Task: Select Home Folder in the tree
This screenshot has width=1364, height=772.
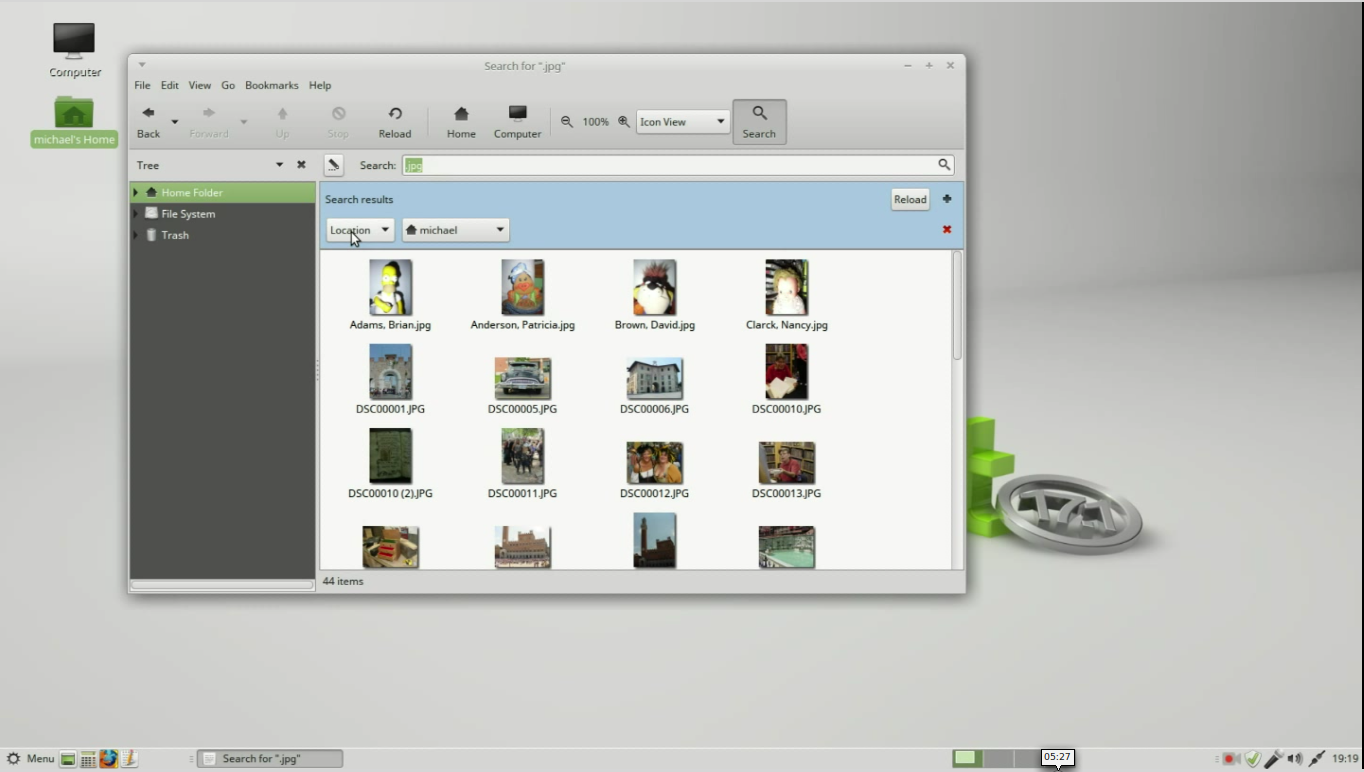Action: [x=191, y=192]
